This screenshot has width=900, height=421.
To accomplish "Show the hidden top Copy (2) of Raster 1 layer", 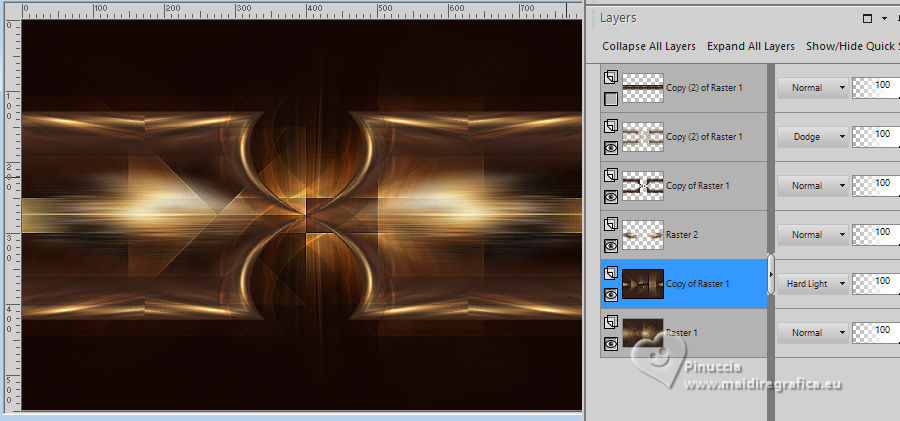I will click(610, 99).
